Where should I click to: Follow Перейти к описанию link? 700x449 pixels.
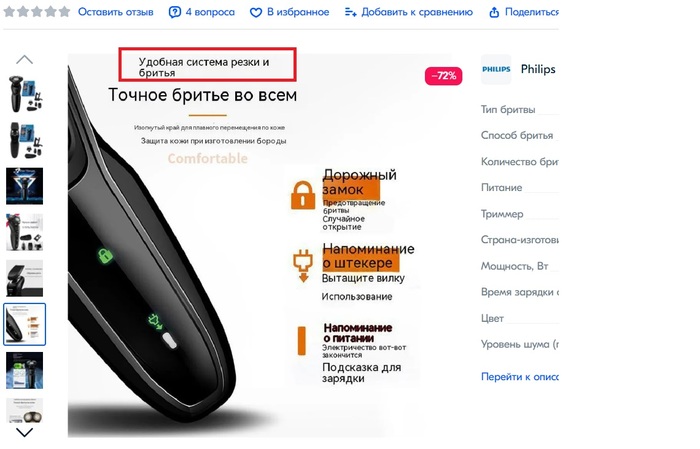pos(520,377)
